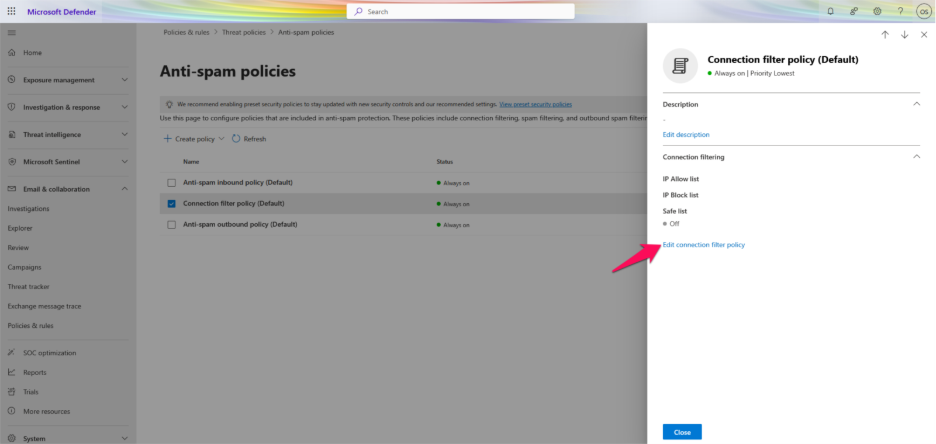936x444 pixels.
Task: Collapse the Connection filtering section
Action: coord(915,157)
